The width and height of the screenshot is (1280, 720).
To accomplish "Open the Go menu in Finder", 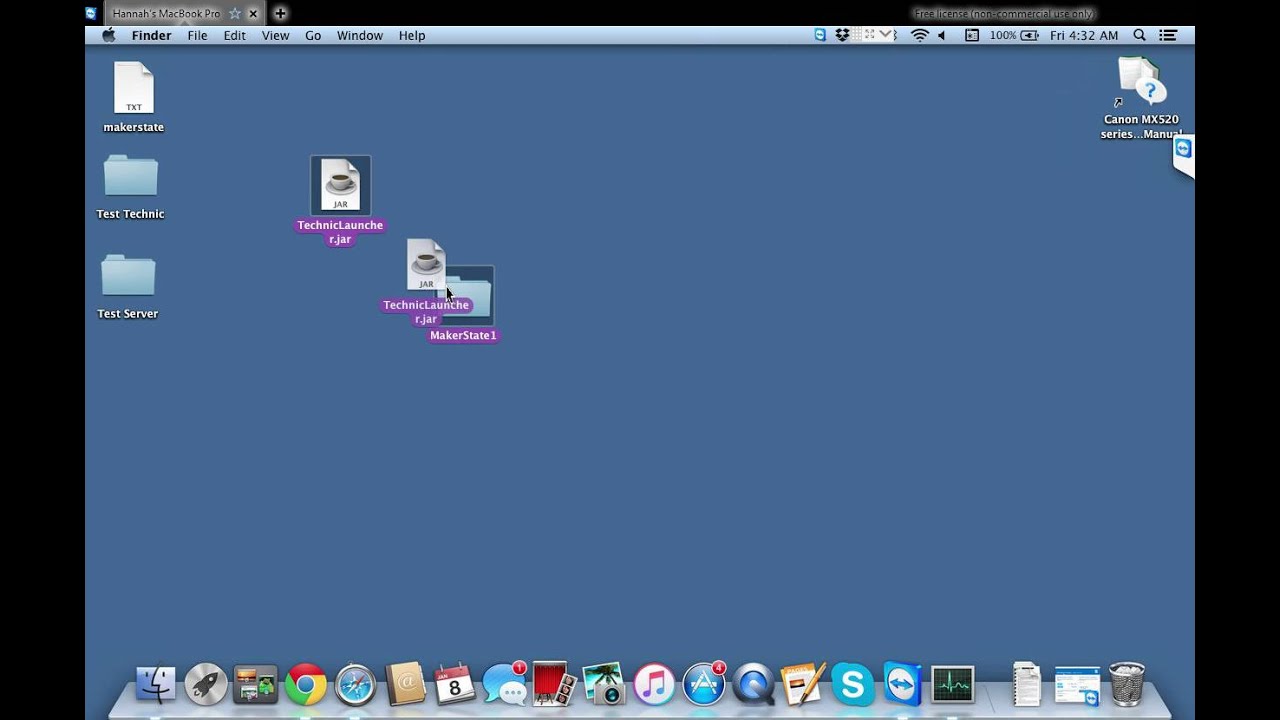I will [x=313, y=35].
